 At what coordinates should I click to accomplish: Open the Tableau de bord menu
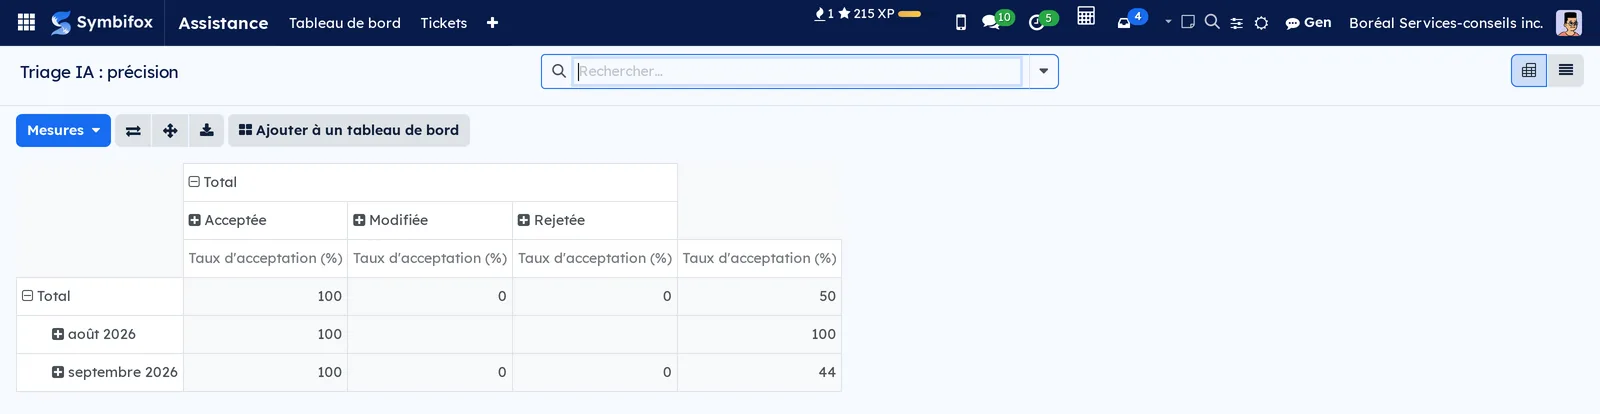tap(345, 23)
